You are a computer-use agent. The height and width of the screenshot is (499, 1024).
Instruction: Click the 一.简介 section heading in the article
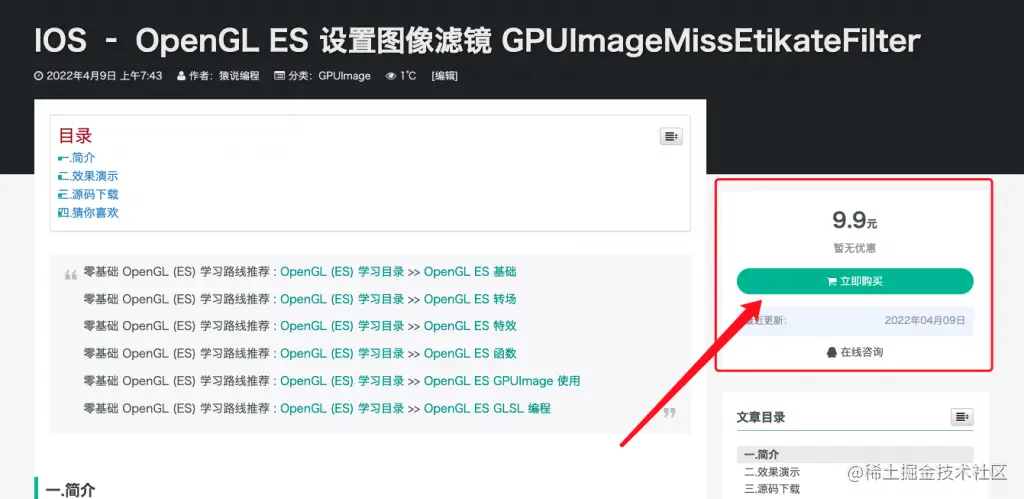(69, 491)
